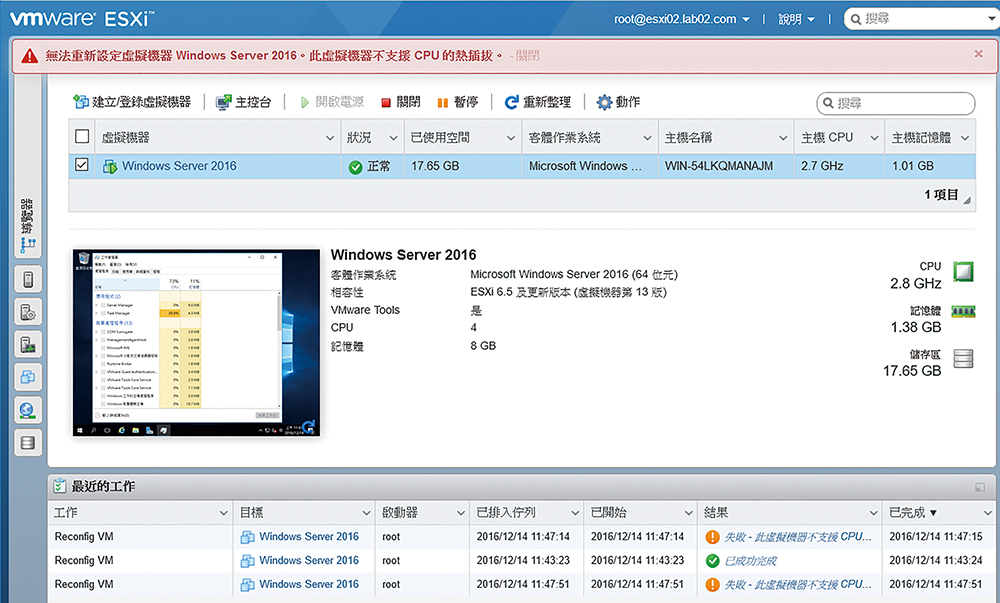Screen dimensions: 1000x603
Task: Open the Windows Server 2016 console thumbnail
Action: 196,343
